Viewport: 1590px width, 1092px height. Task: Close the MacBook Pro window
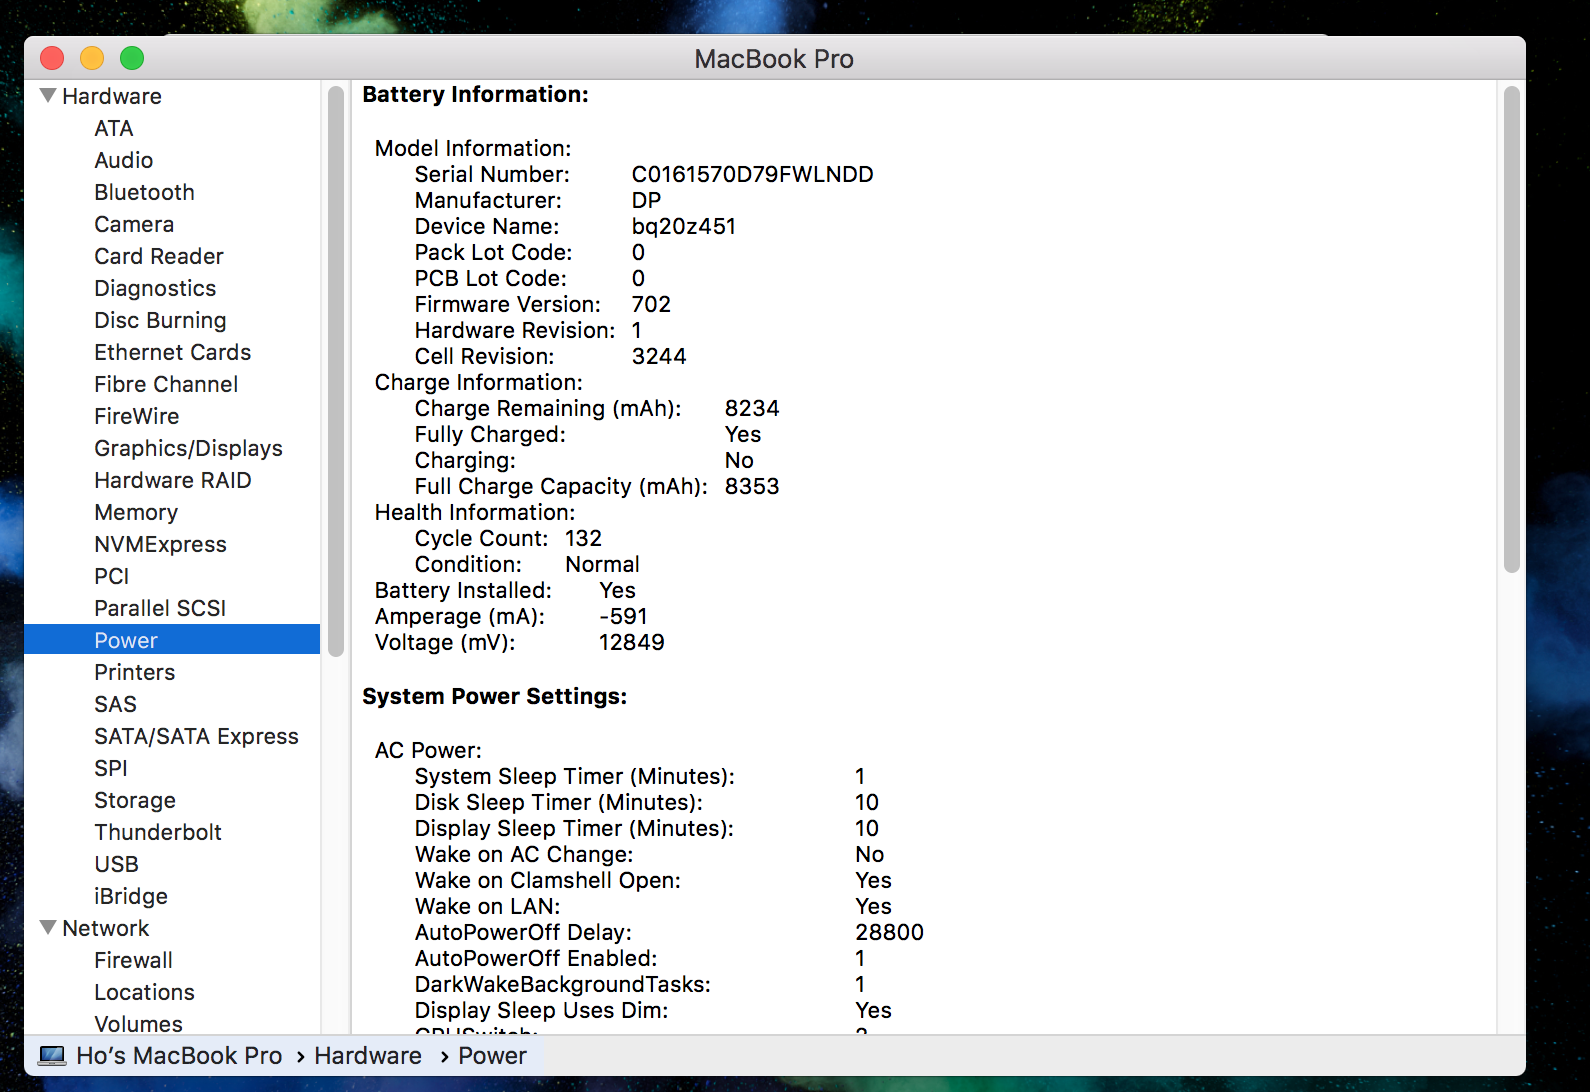click(52, 58)
